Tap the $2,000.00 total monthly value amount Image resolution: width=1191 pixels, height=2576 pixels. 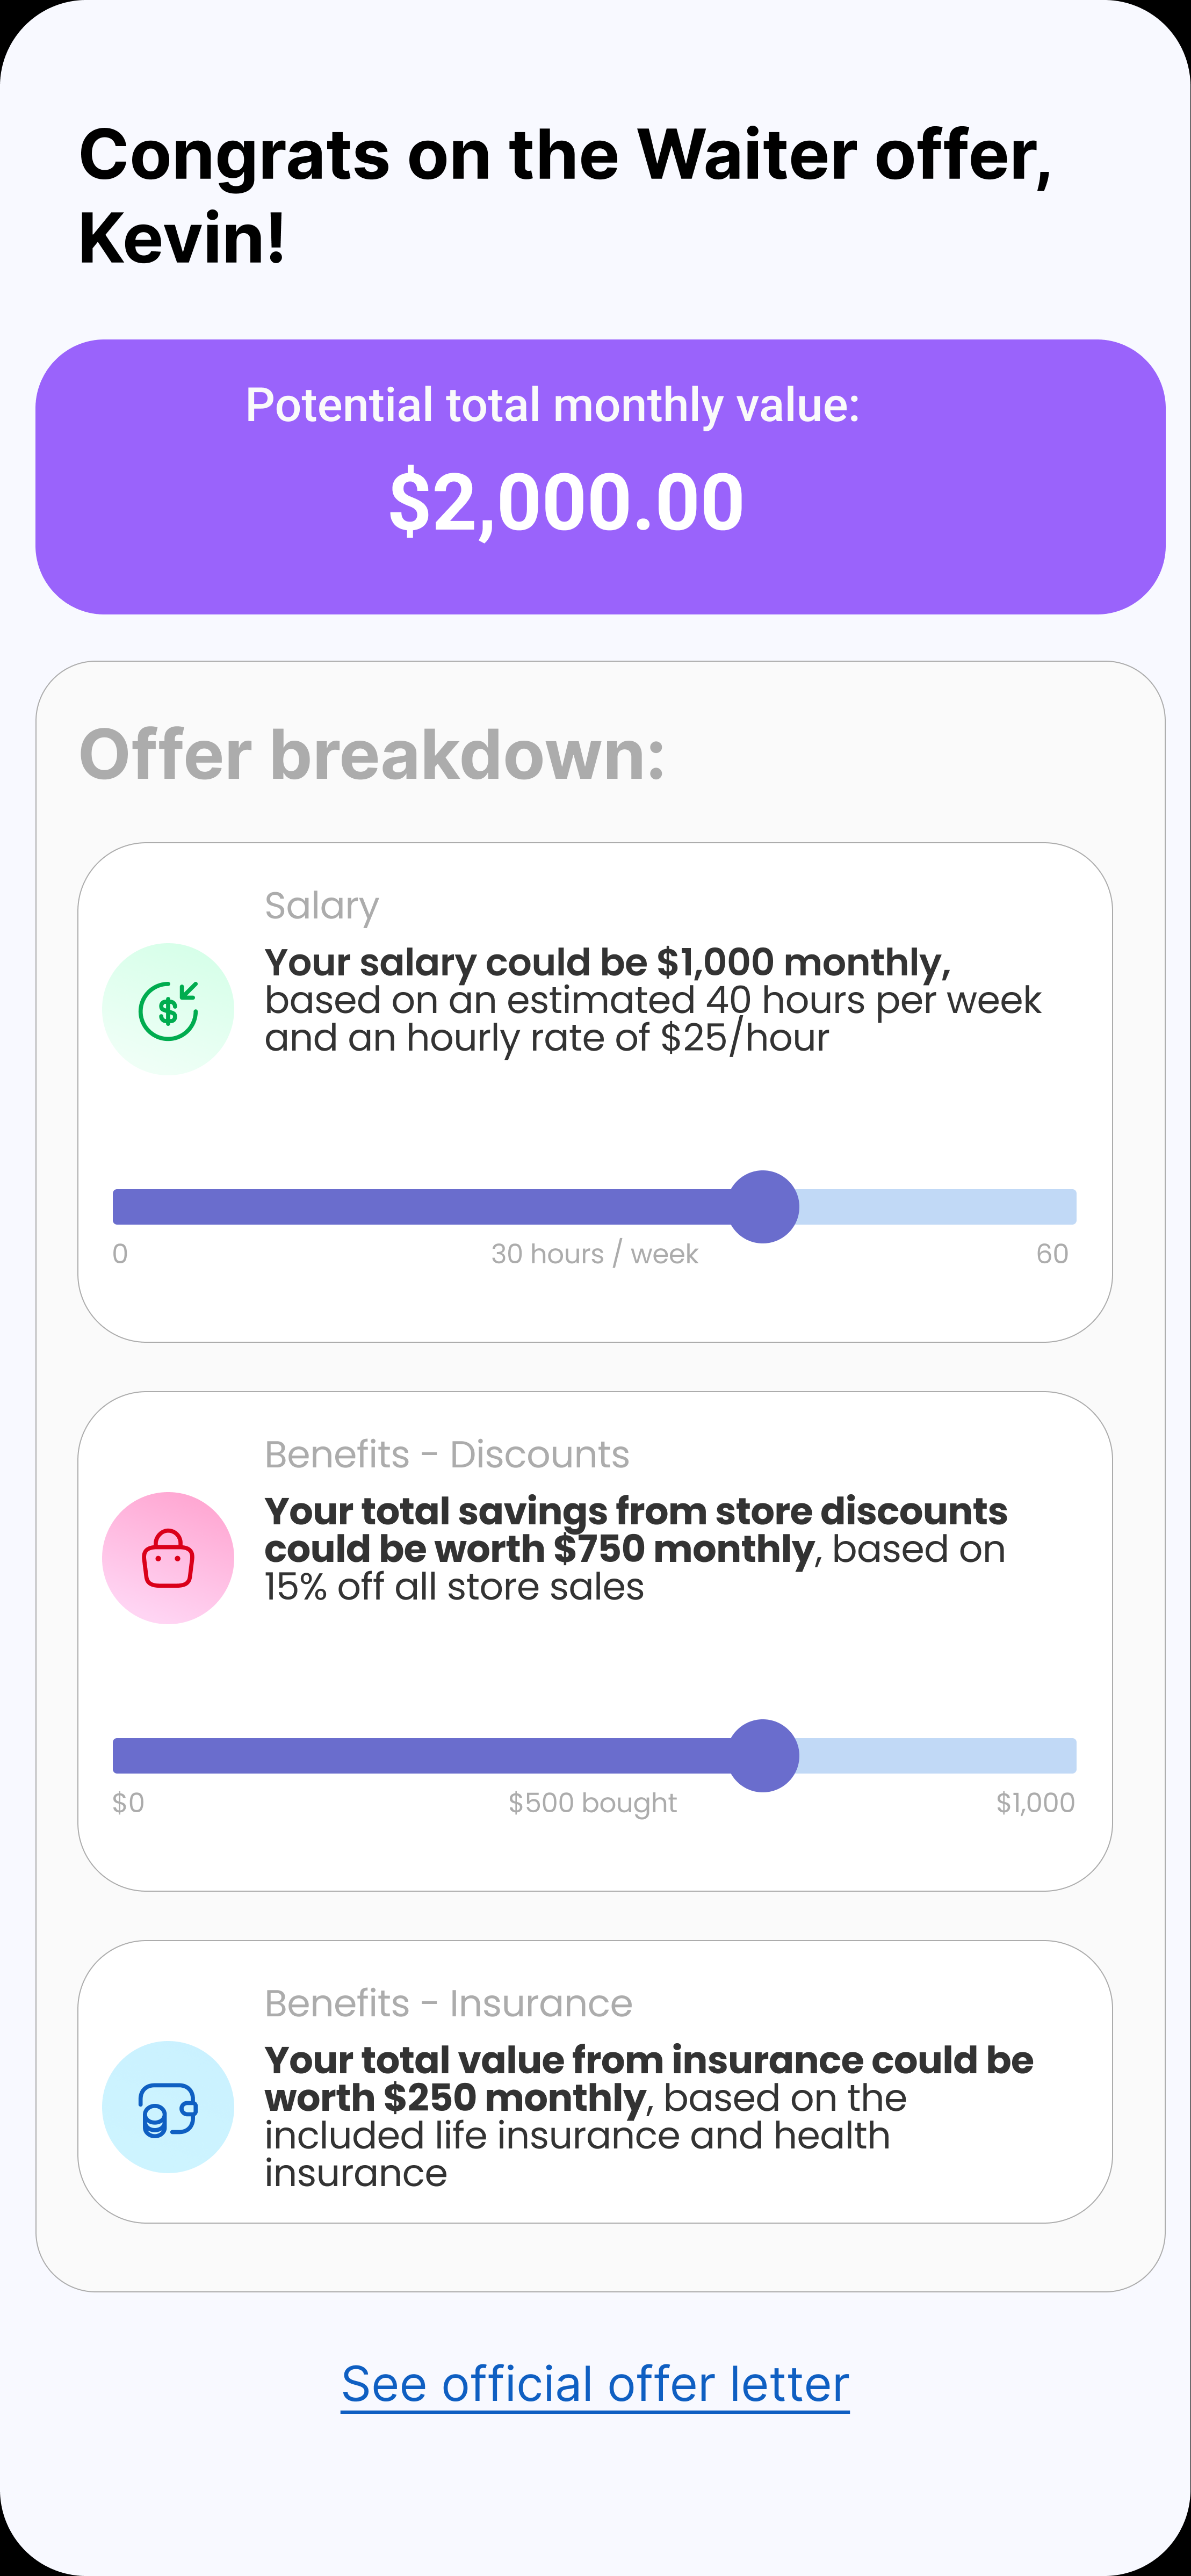click(x=566, y=501)
